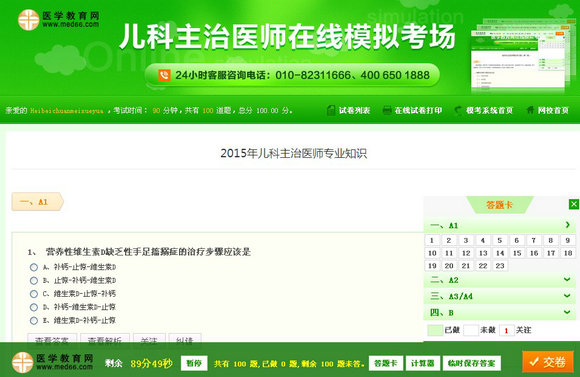This screenshot has height=377, width=580.
Task: Select option E 维生素D-补钙-止惊
Action: click(x=34, y=320)
